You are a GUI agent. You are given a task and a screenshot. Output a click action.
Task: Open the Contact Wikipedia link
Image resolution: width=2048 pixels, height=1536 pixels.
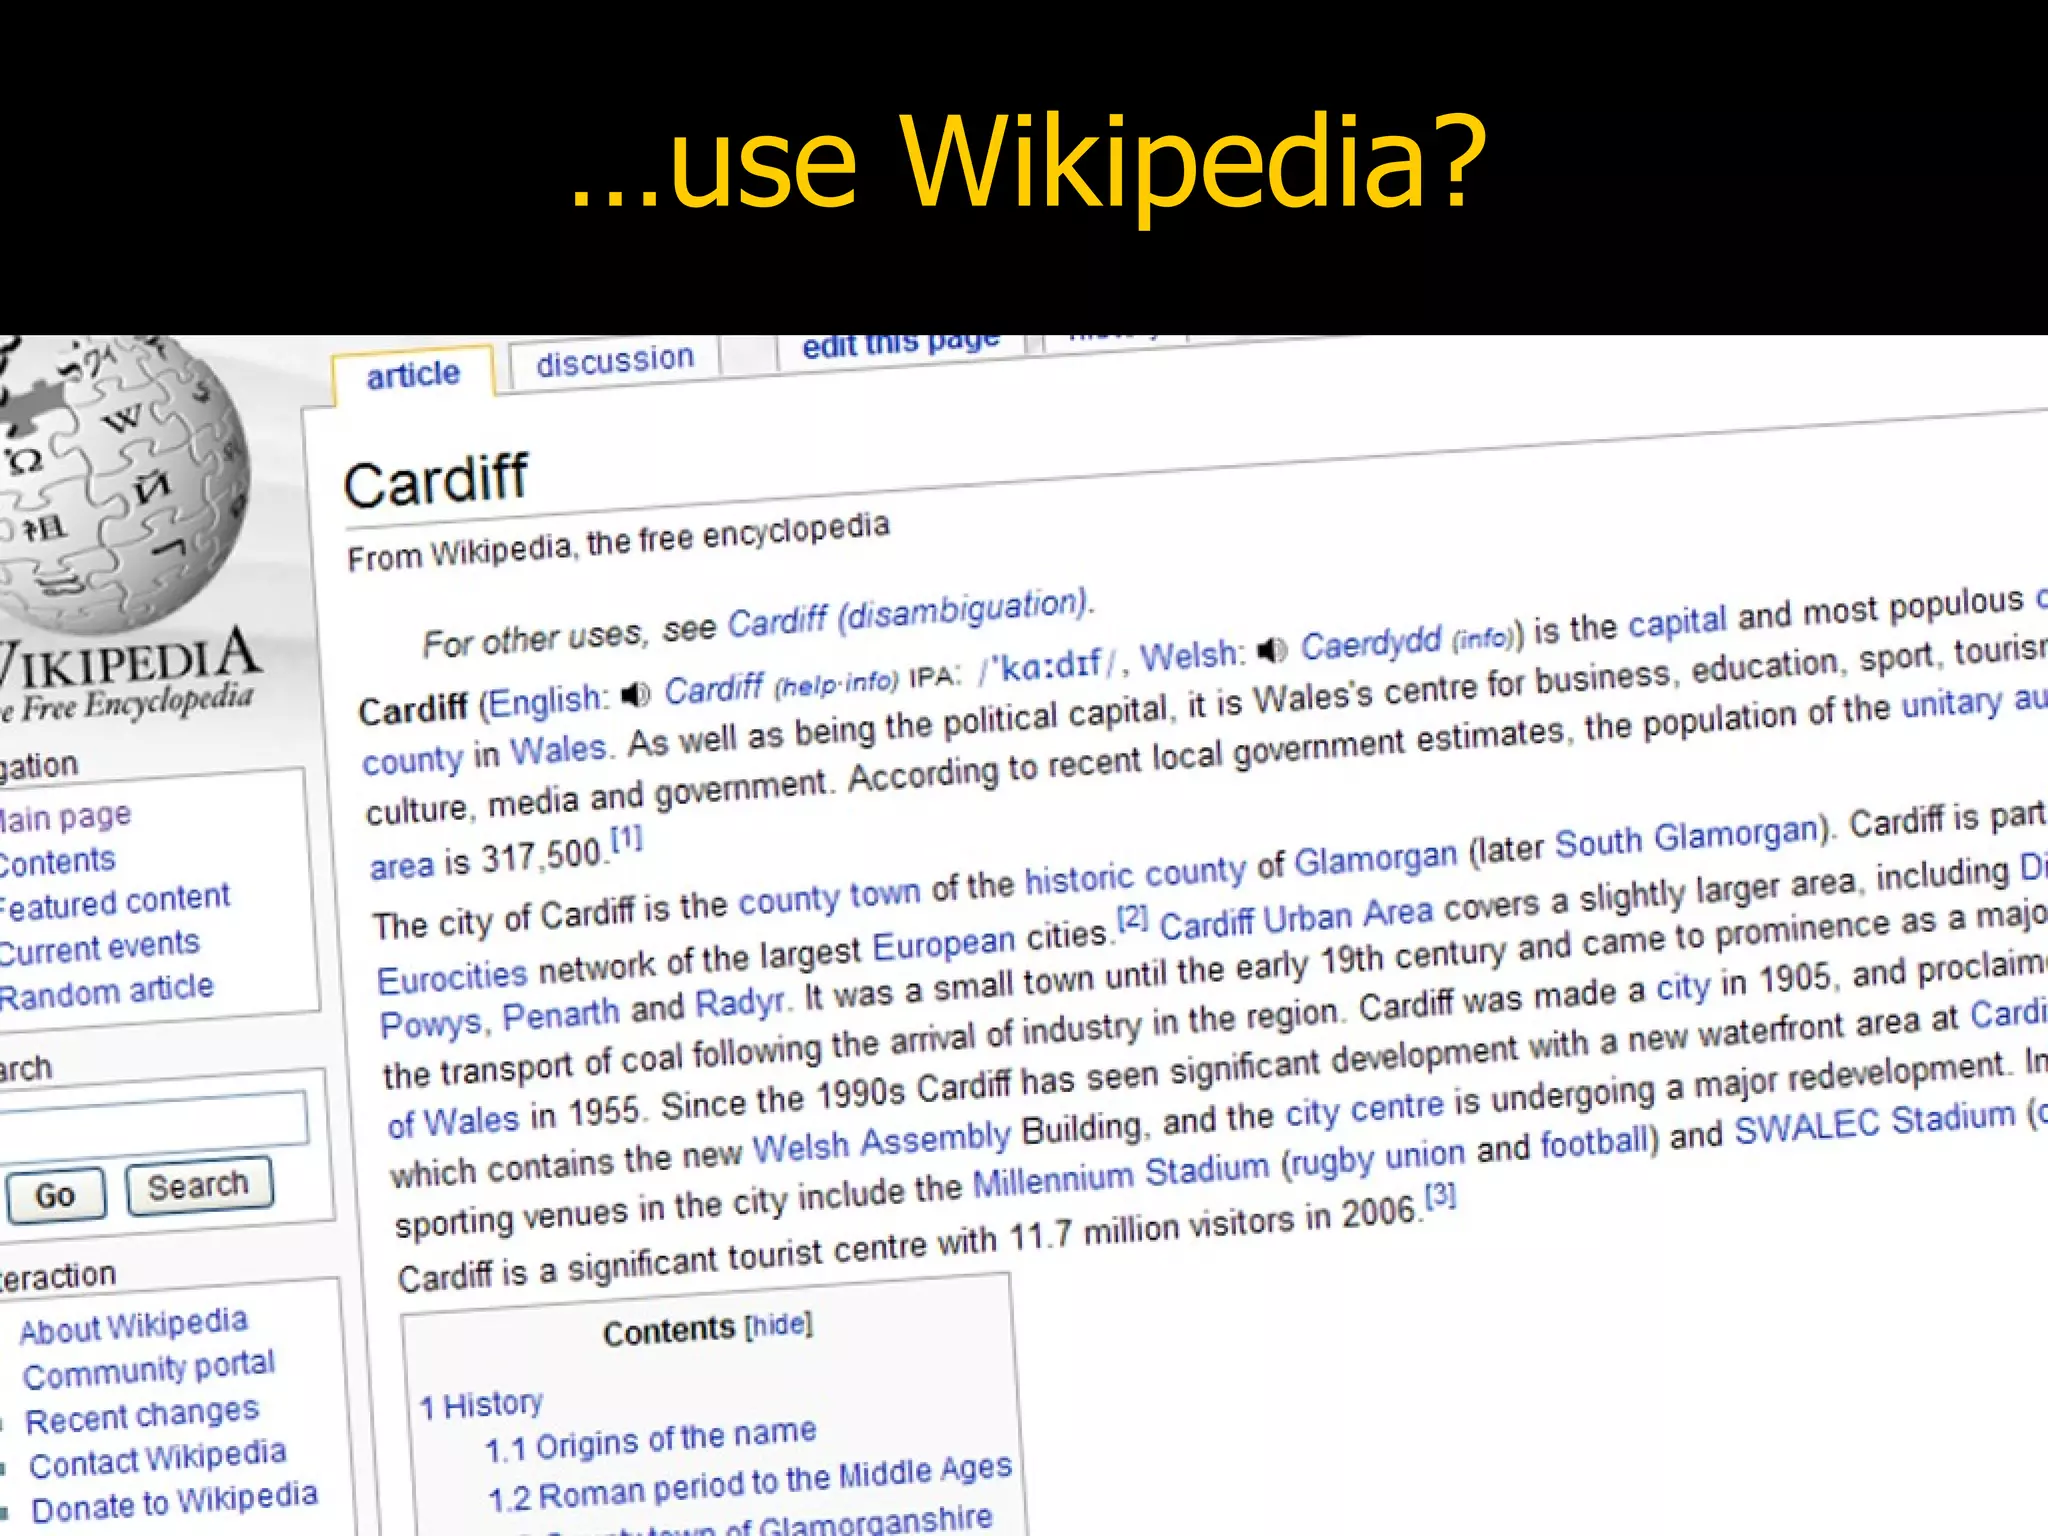click(158, 1459)
